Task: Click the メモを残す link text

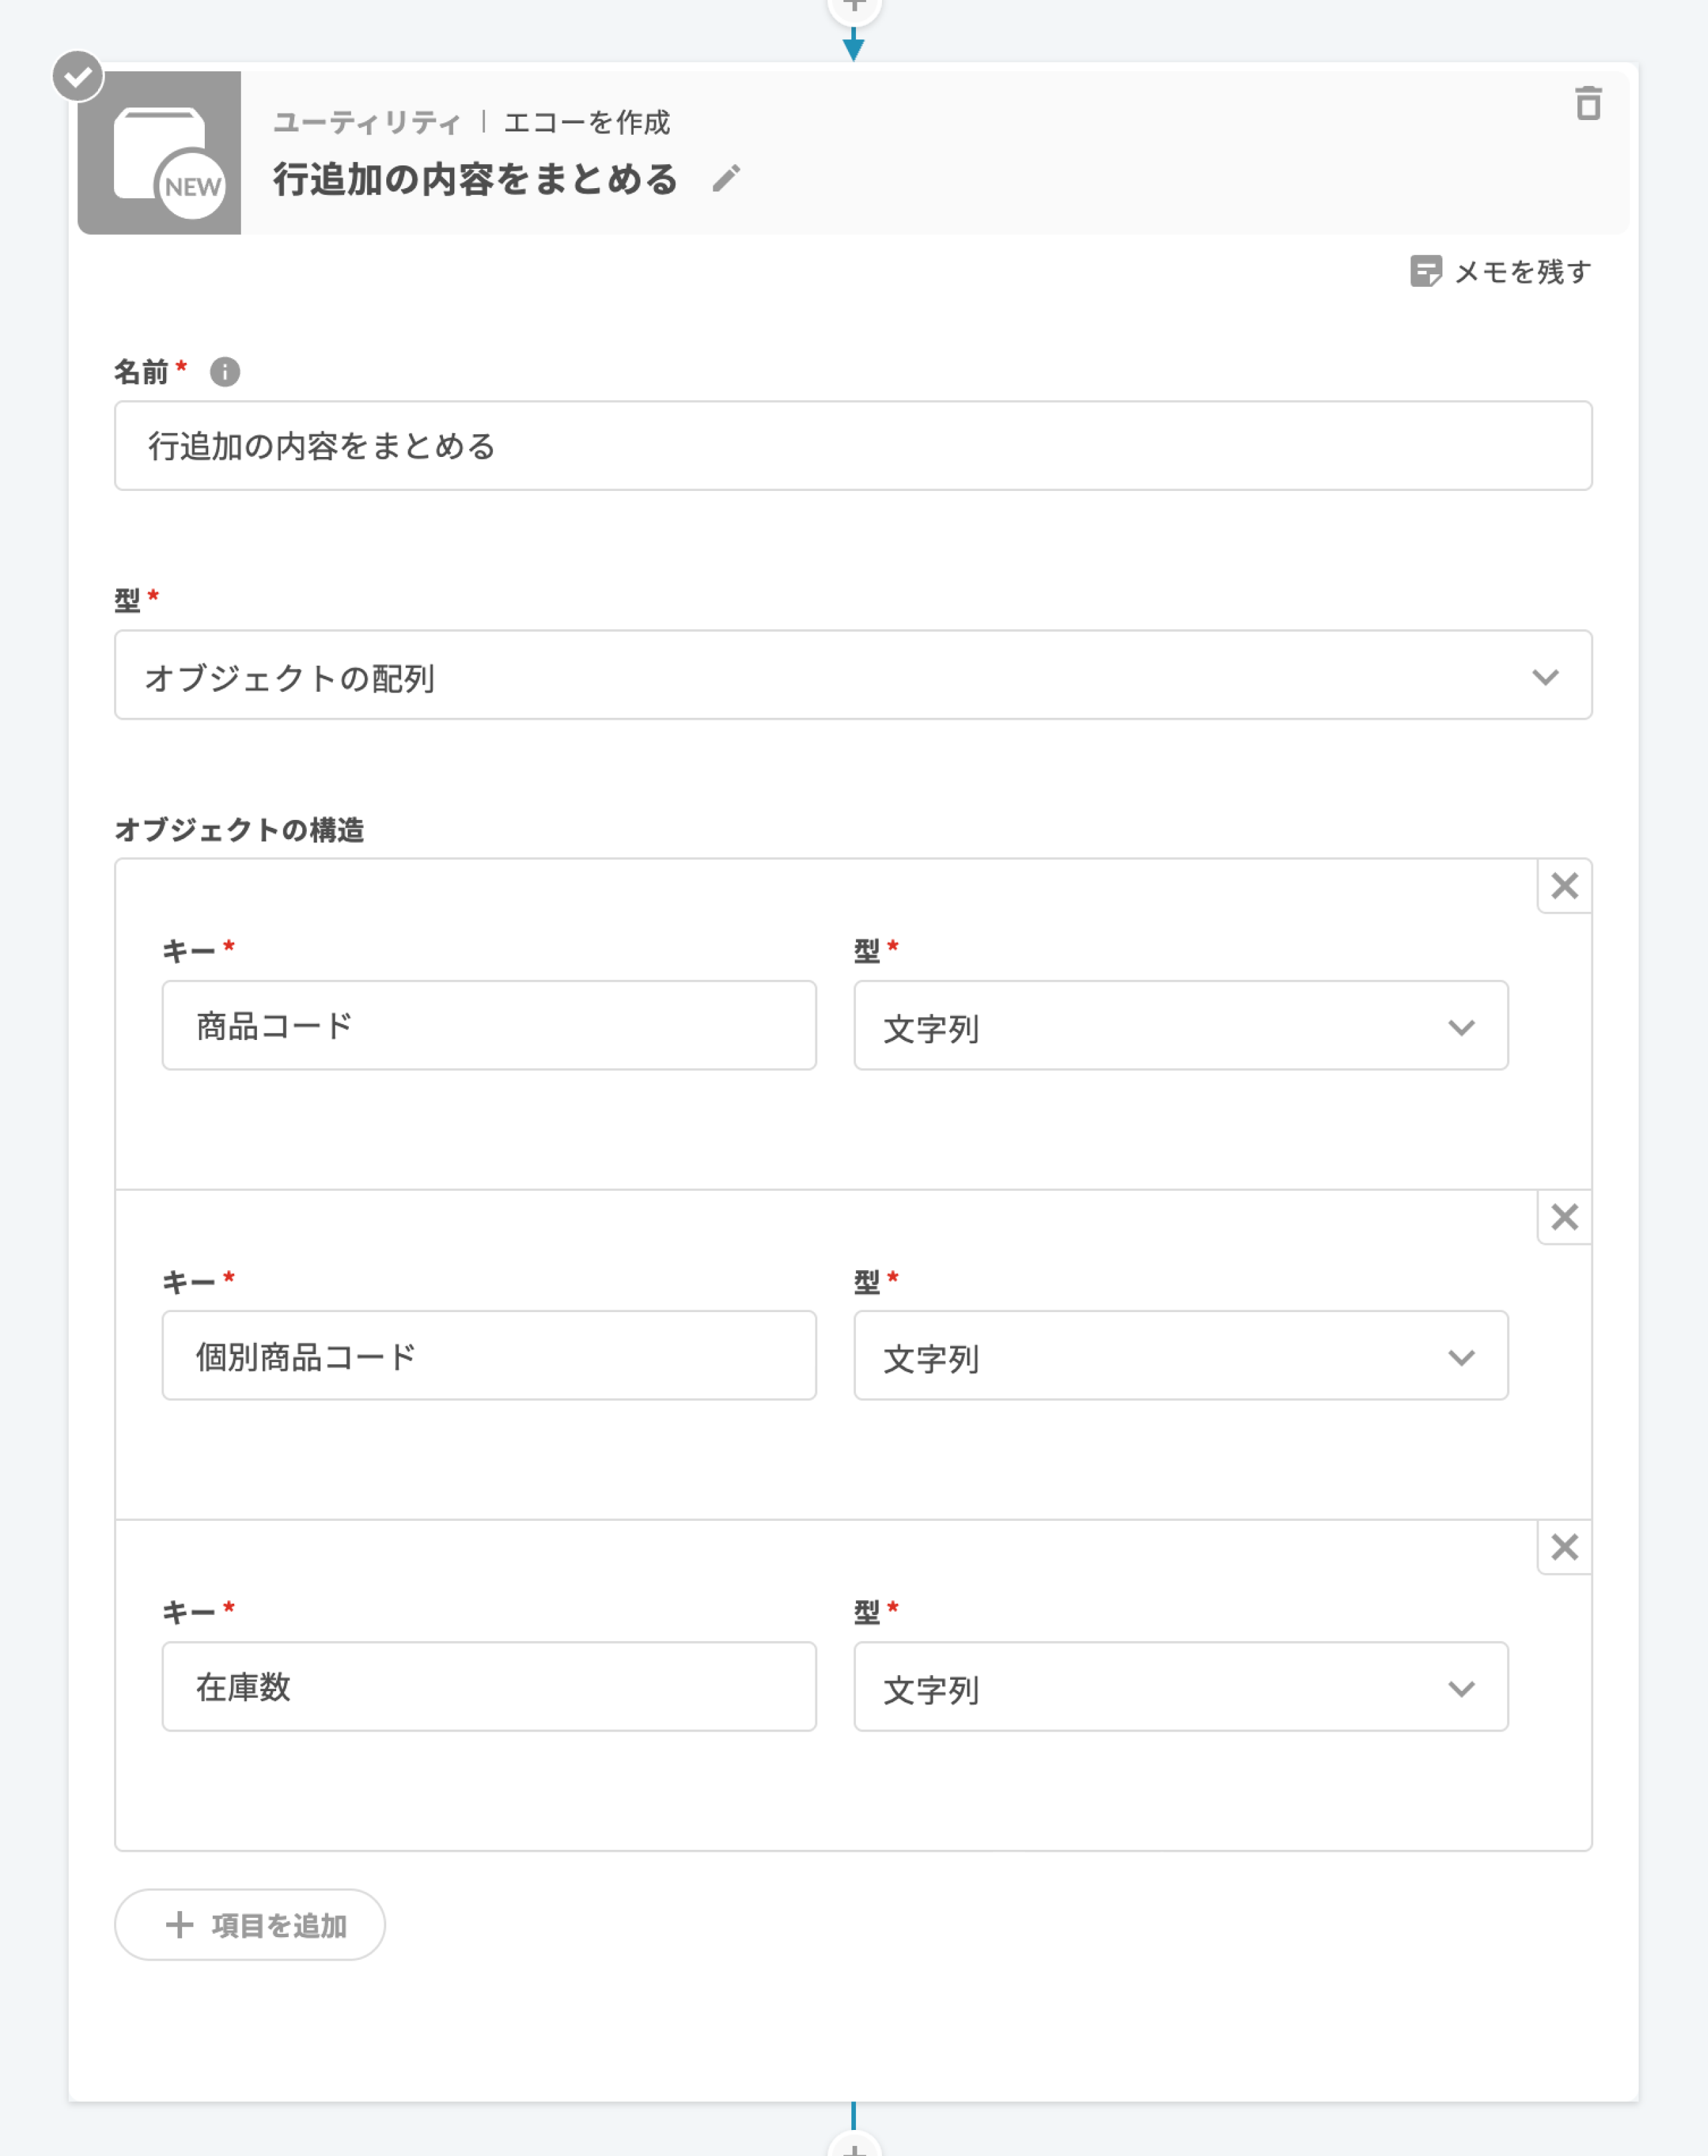Action: pyautogui.click(x=1522, y=272)
